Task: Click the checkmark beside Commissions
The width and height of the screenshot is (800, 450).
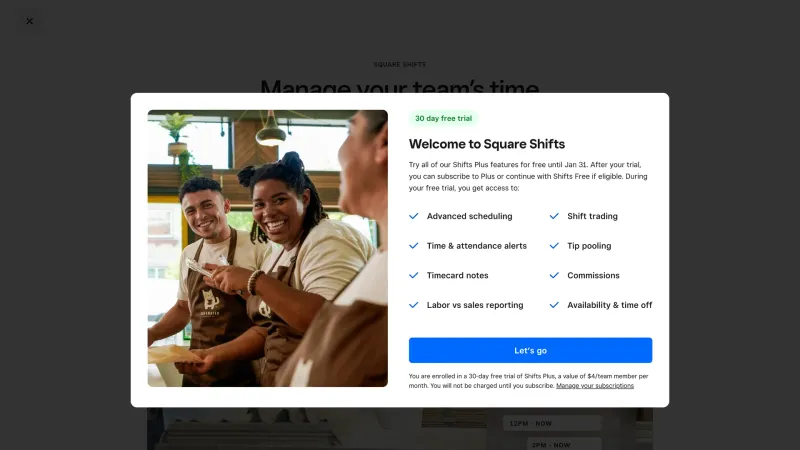Action: [x=554, y=275]
